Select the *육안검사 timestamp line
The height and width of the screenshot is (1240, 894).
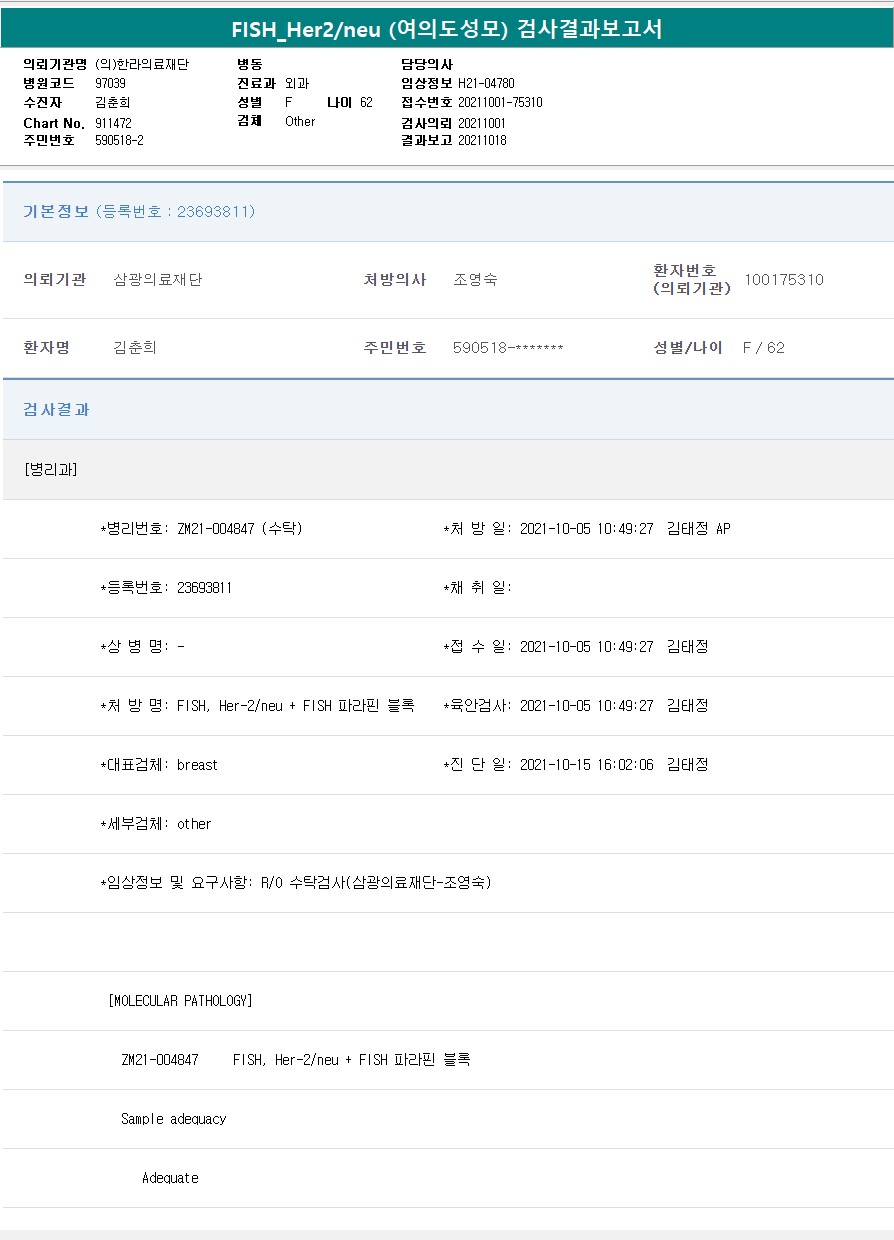coord(575,706)
